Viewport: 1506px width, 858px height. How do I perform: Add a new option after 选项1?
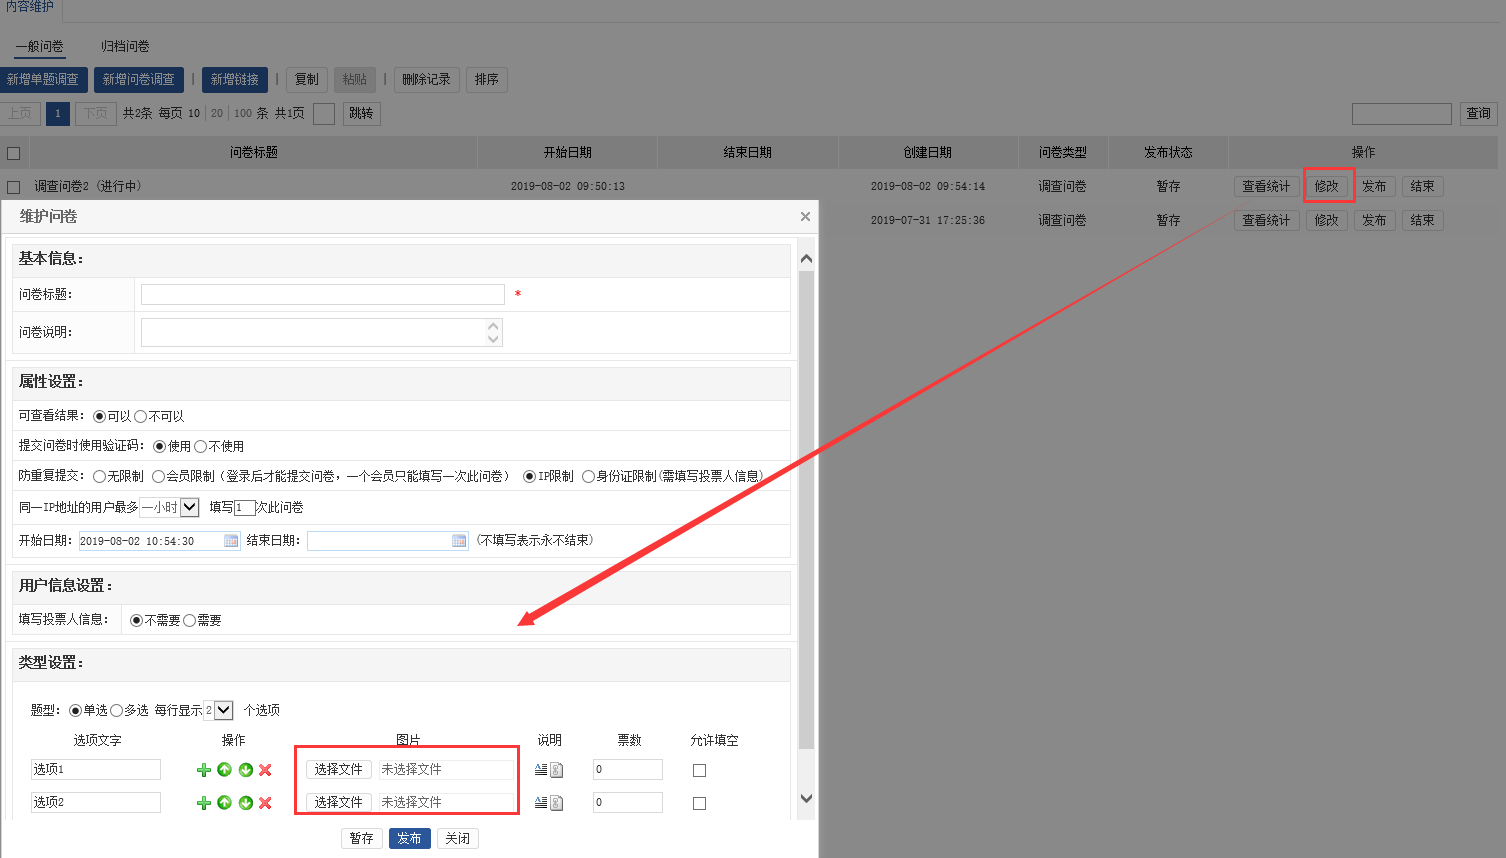tap(203, 770)
